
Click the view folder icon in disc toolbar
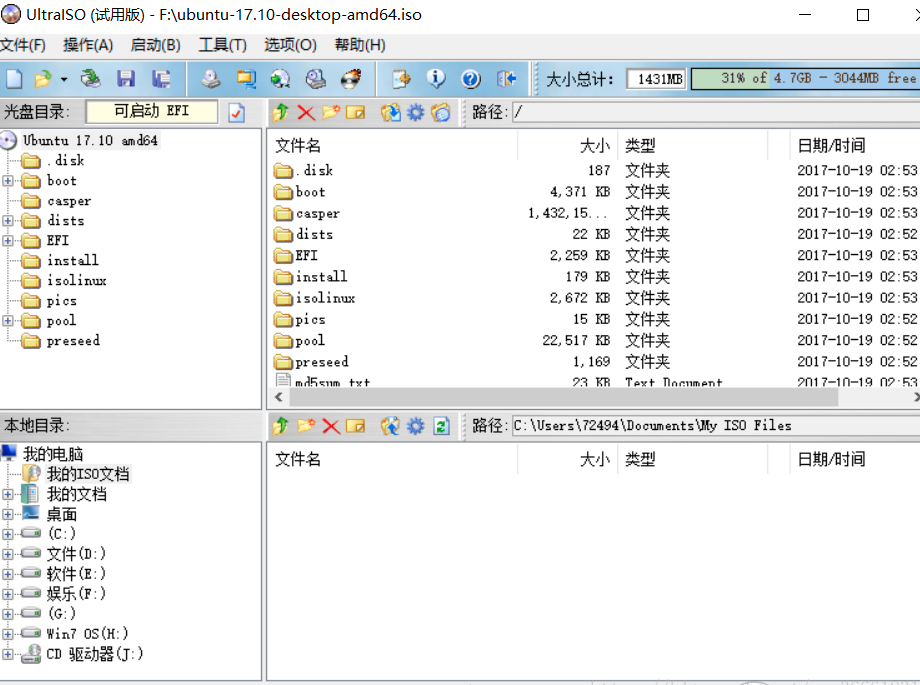tap(441, 112)
